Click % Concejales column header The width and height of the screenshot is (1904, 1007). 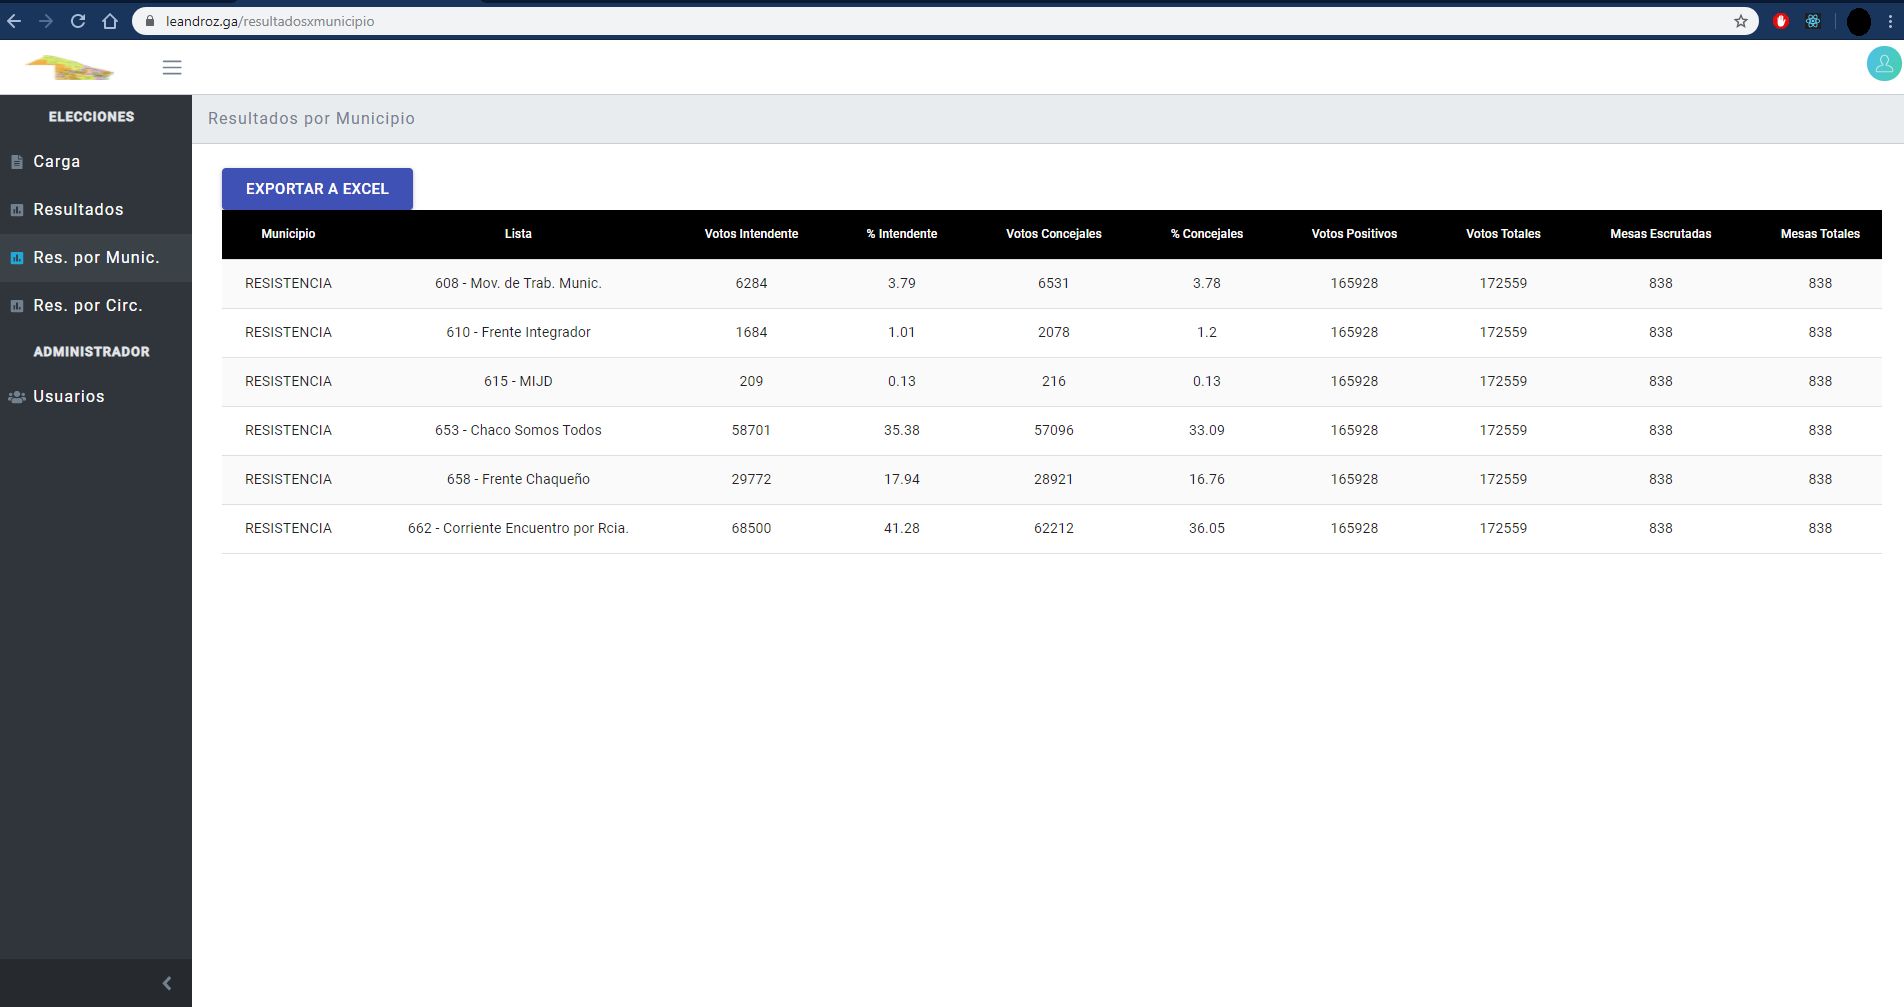tap(1207, 234)
